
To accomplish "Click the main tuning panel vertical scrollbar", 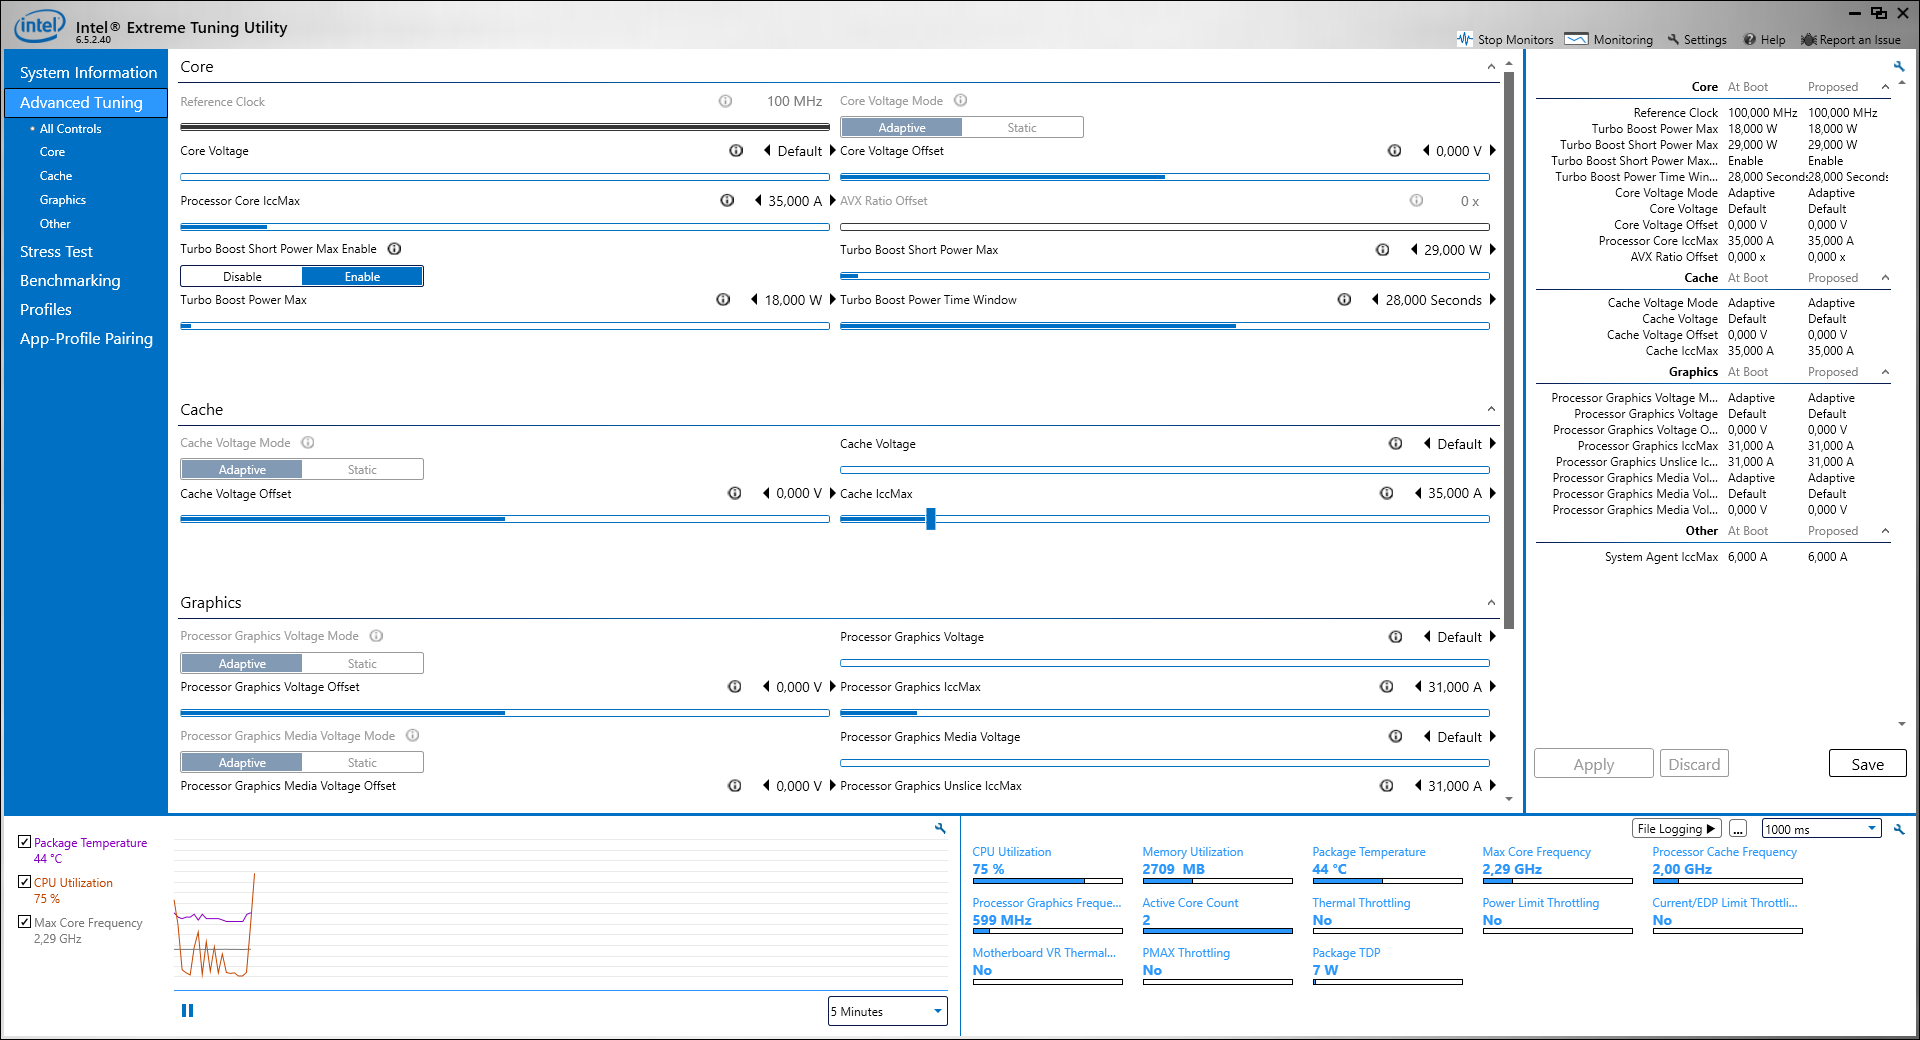I will point(1509,350).
